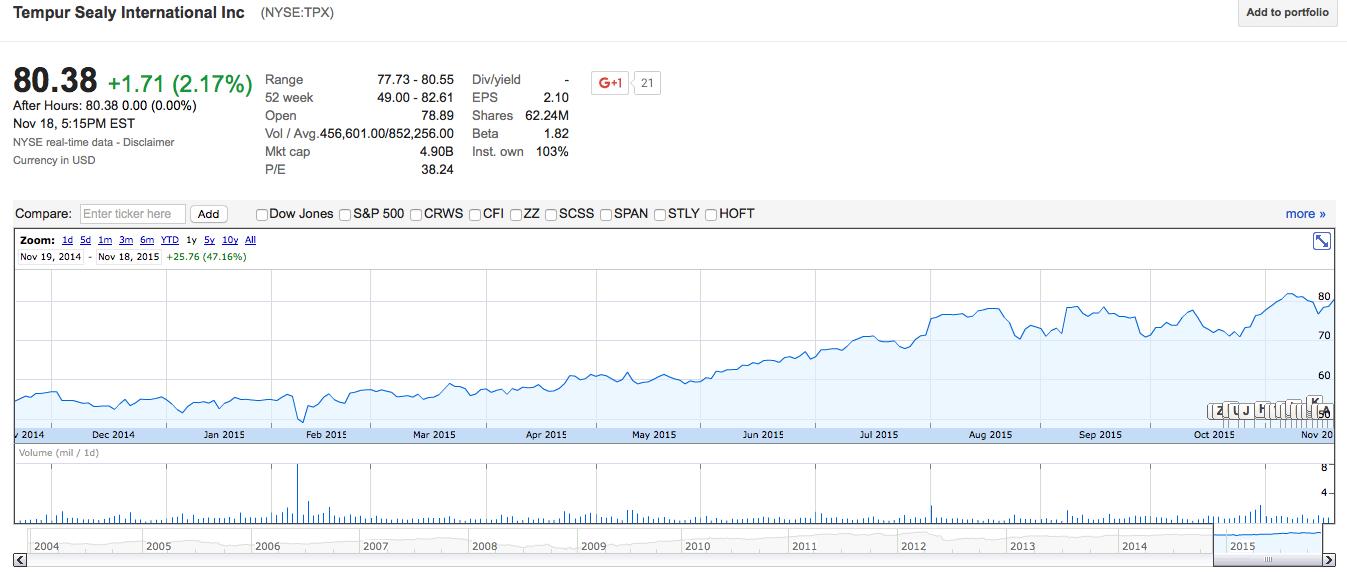Click the timeline range slider handle
This screenshot has width=1347, height=572.
(1268, 560)
